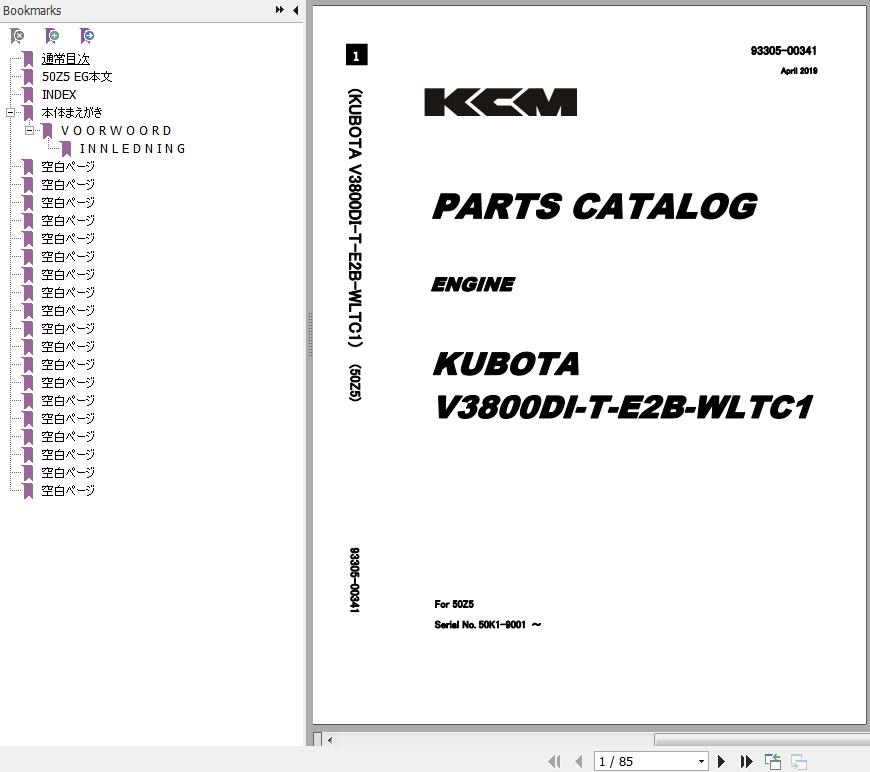Screen dimensions: 870x772
Task: Jump to the last page
Action: pyautogui.click(x=746, y=761)
